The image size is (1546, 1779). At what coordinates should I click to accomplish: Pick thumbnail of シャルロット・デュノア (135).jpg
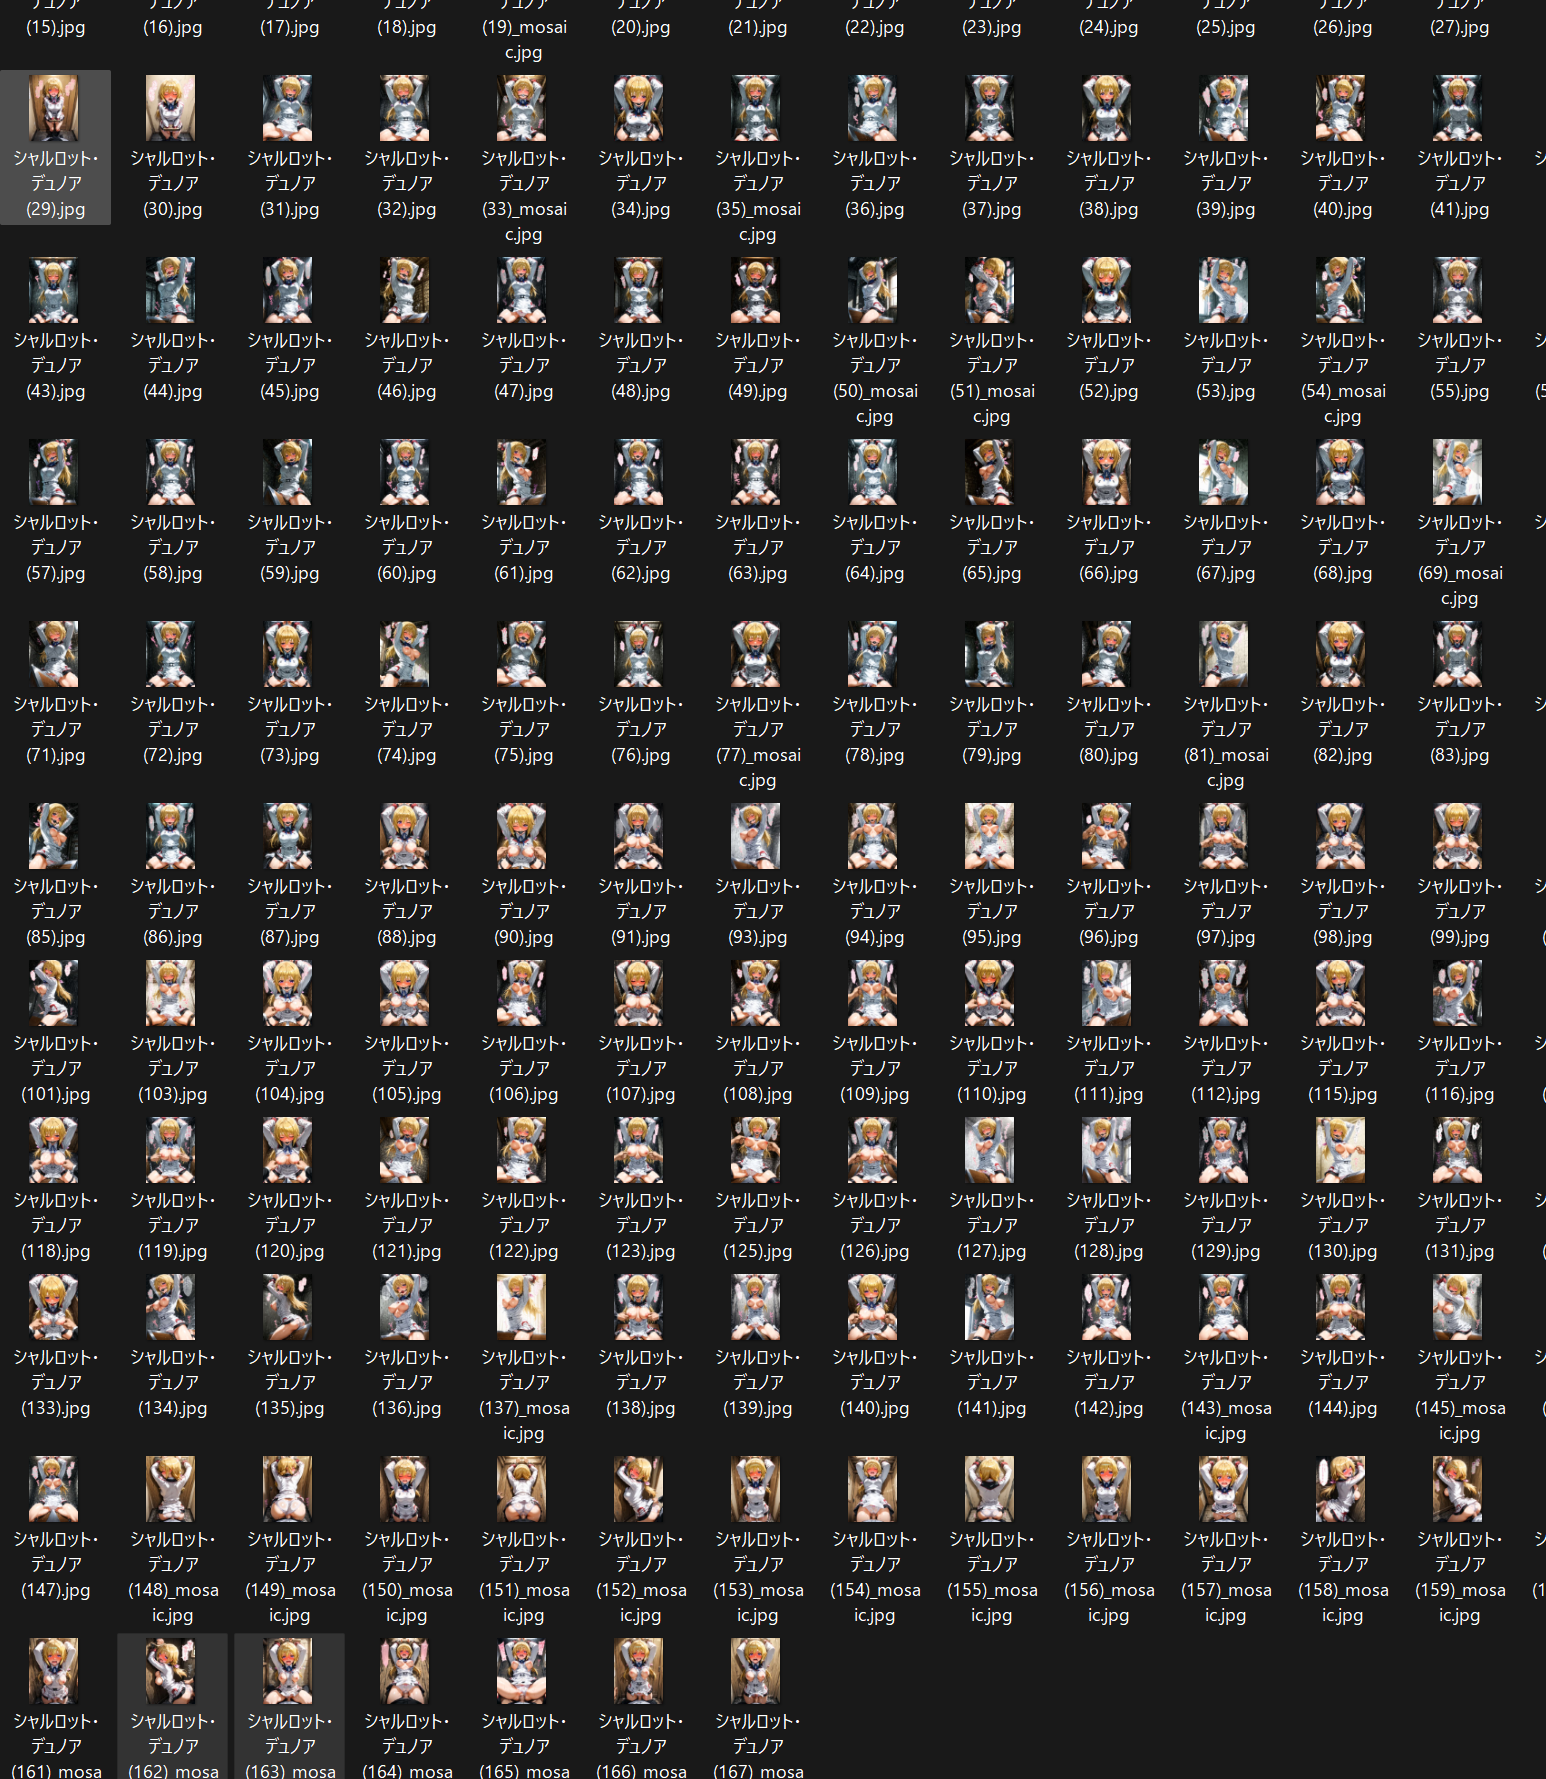pyautogui.click(x=288, y=1307)
